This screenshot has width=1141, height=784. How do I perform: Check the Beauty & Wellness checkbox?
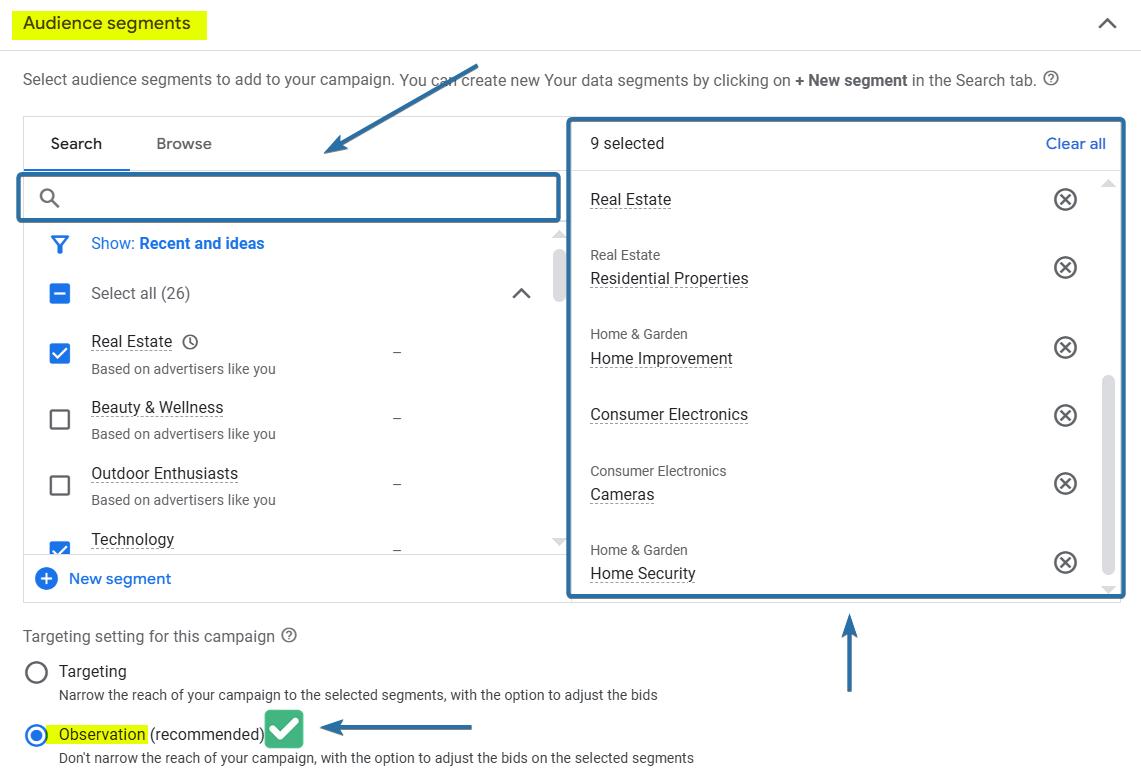click(x=60, y=419)
